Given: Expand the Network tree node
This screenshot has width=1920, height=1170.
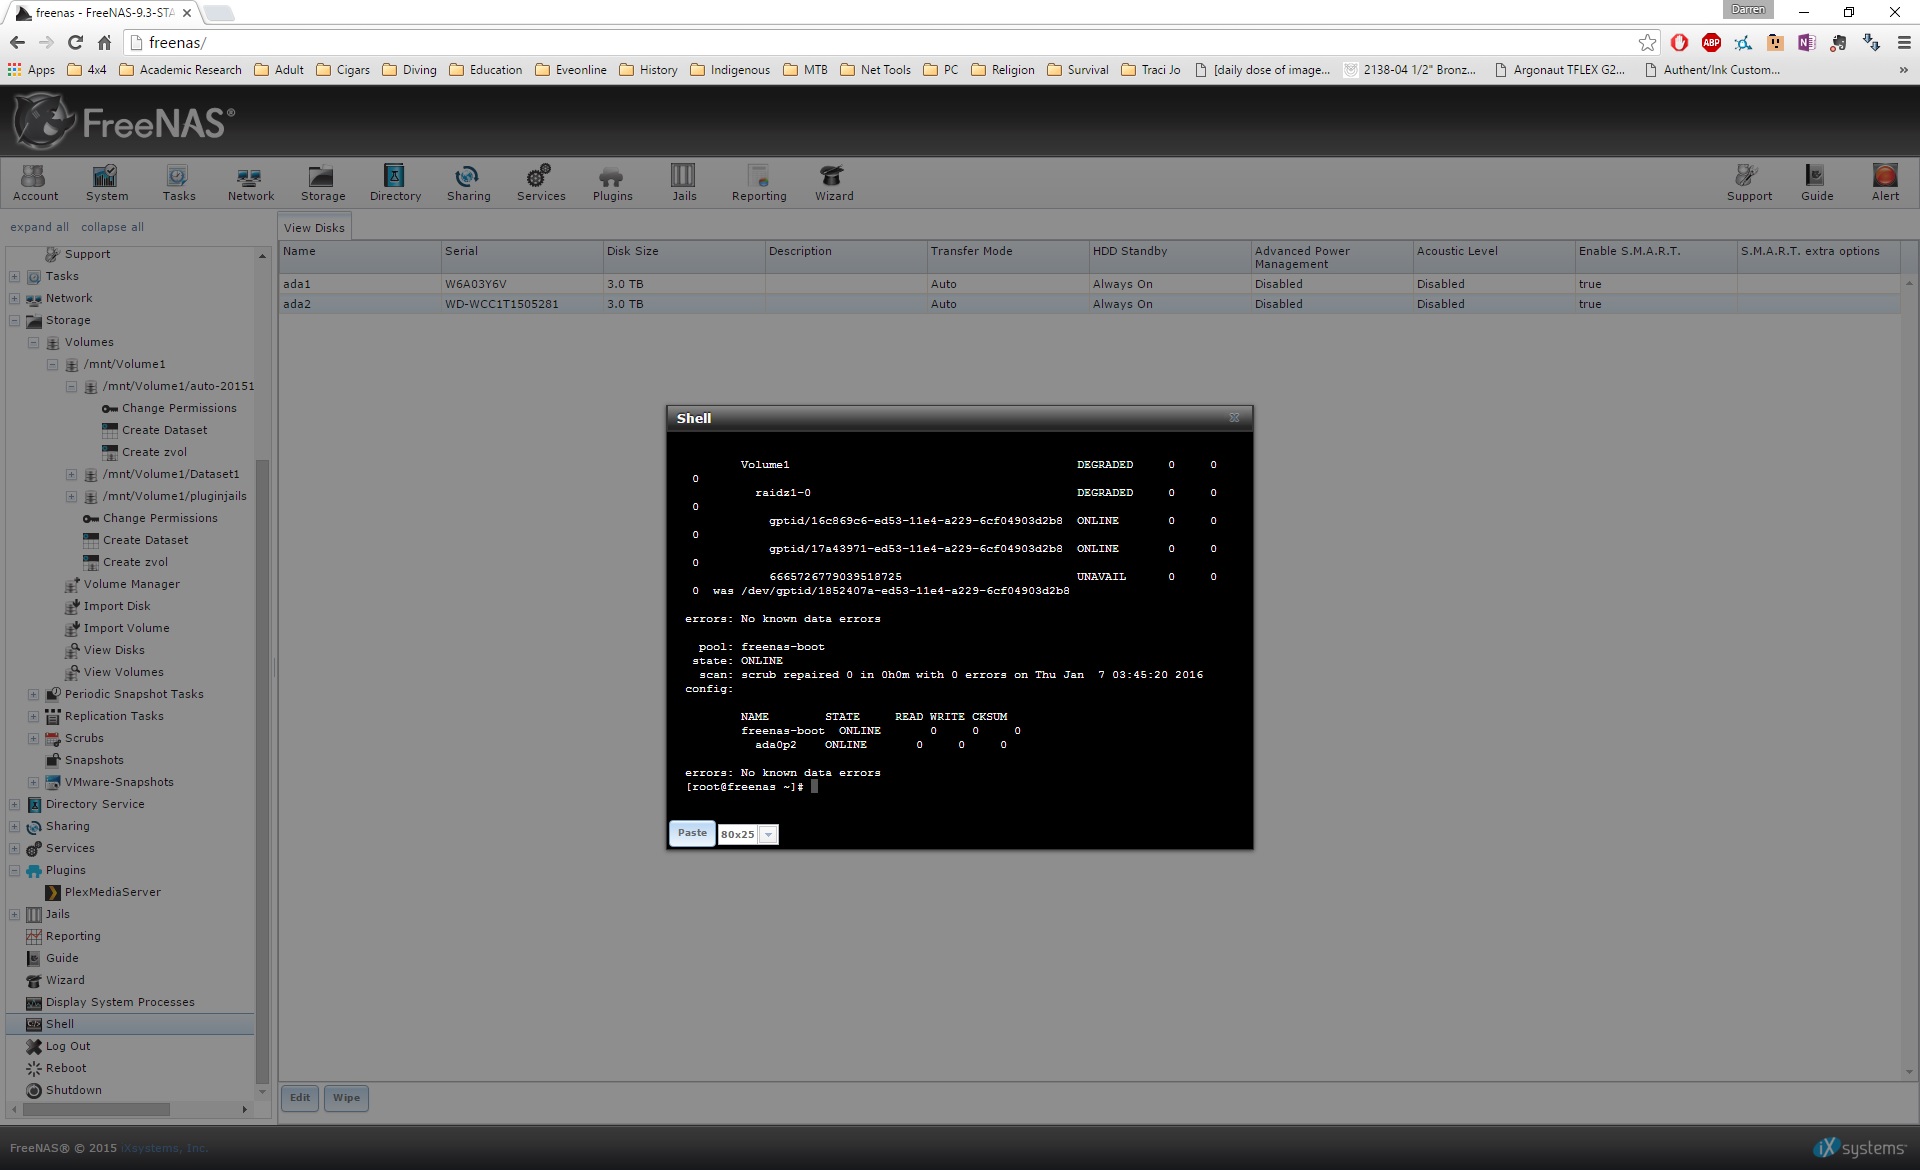Looking at the screenshot, I should 14,298.
